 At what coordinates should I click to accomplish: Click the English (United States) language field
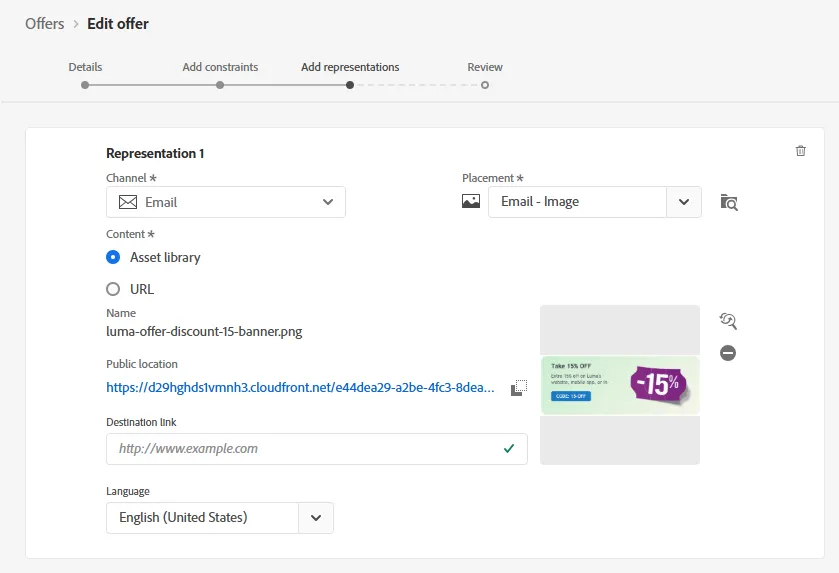click(202, 518)
